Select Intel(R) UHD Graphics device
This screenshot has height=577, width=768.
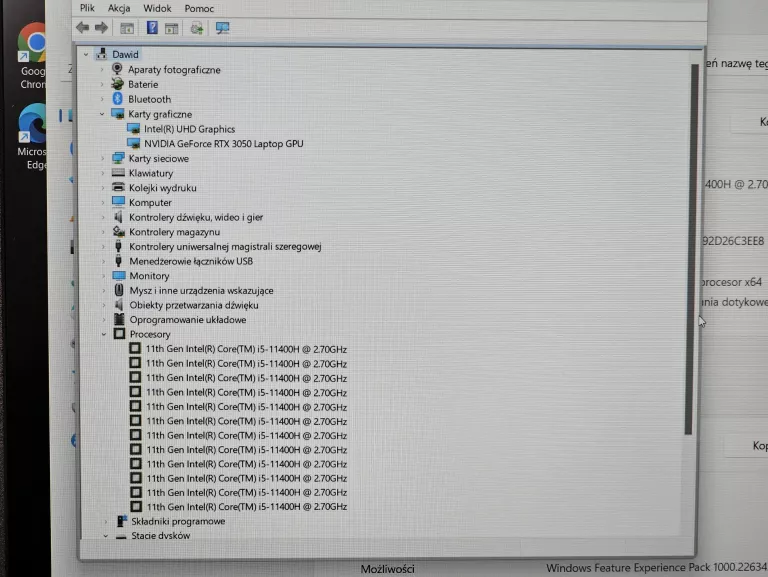coord(189,129)
